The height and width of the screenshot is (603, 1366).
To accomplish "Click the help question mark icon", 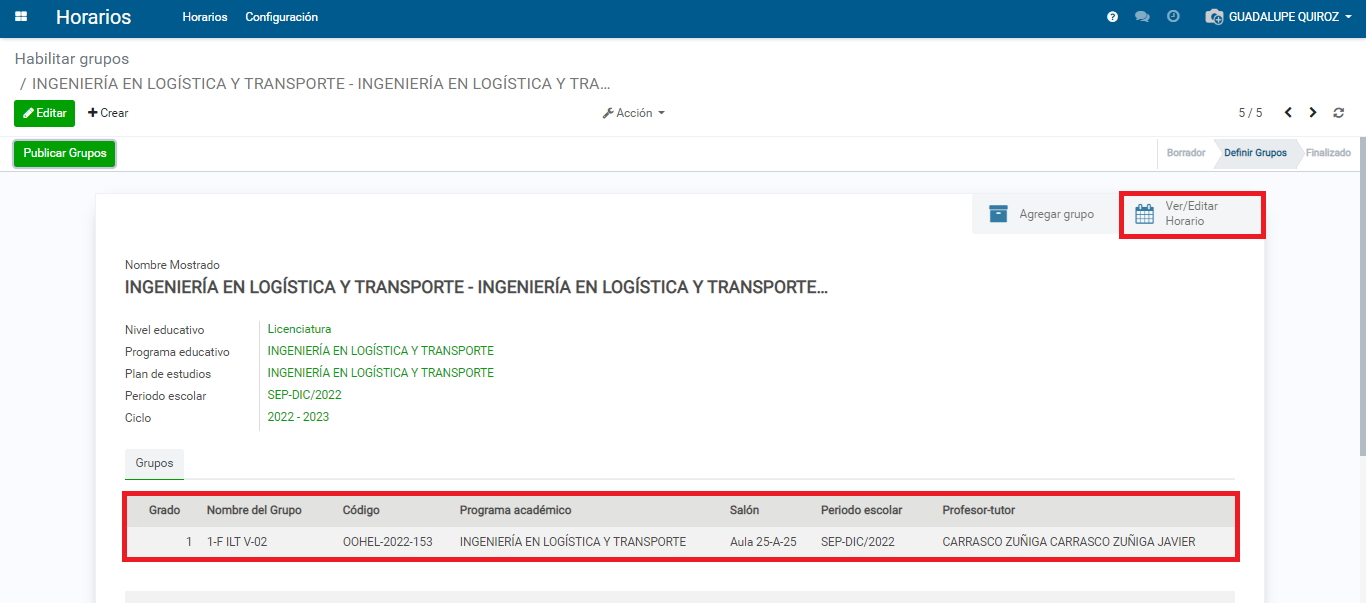I will pos(1112,17).
